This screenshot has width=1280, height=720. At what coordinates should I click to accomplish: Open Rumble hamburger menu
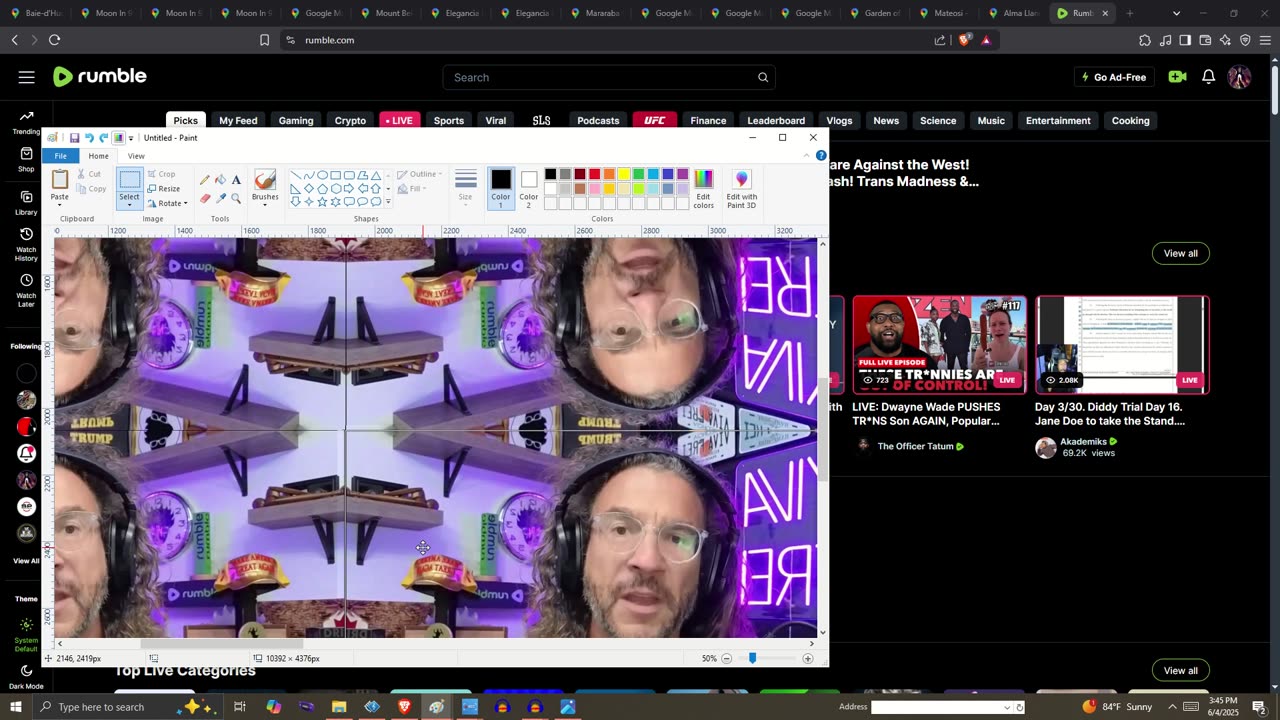[27, 77]
